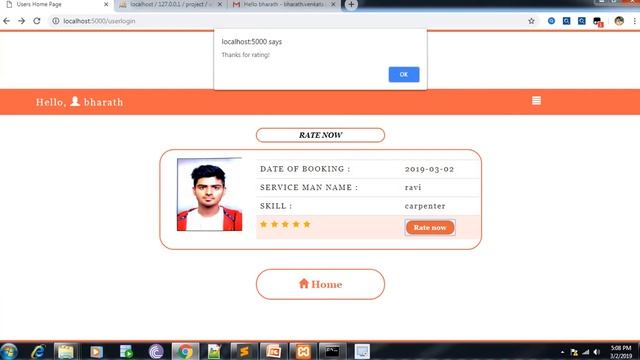Click the site info icon in address bar
The image size is (640, 360).
[x=56, y=21]
